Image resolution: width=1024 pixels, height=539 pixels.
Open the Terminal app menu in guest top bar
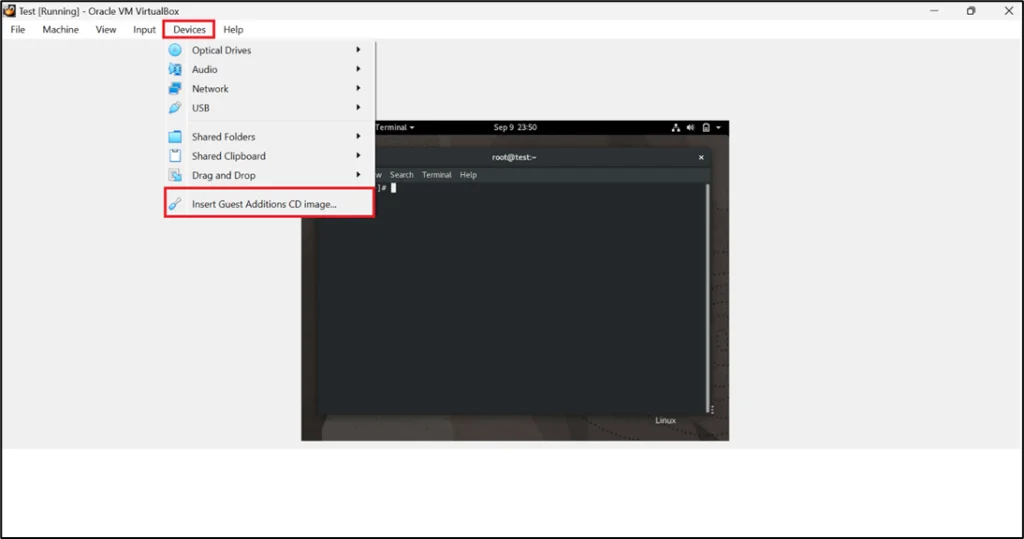click(394, 127)
